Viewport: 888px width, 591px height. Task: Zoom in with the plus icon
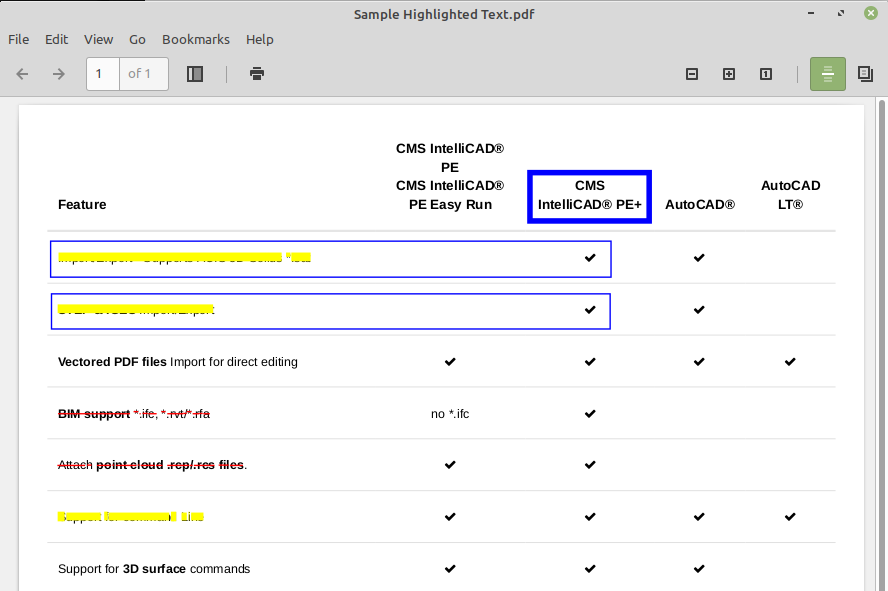(729, 74)
